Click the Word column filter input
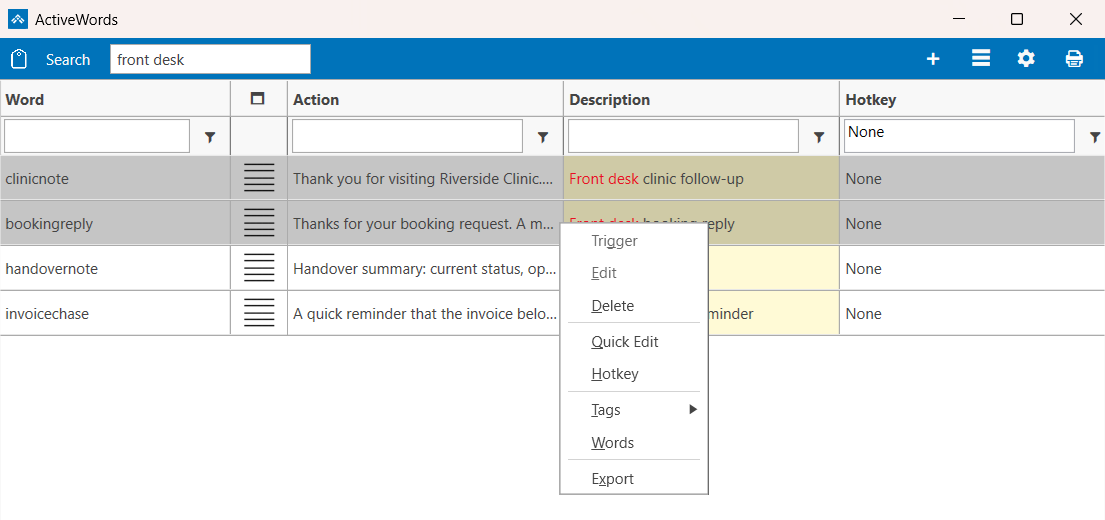The image size is (1105, 520). [97, 136]
